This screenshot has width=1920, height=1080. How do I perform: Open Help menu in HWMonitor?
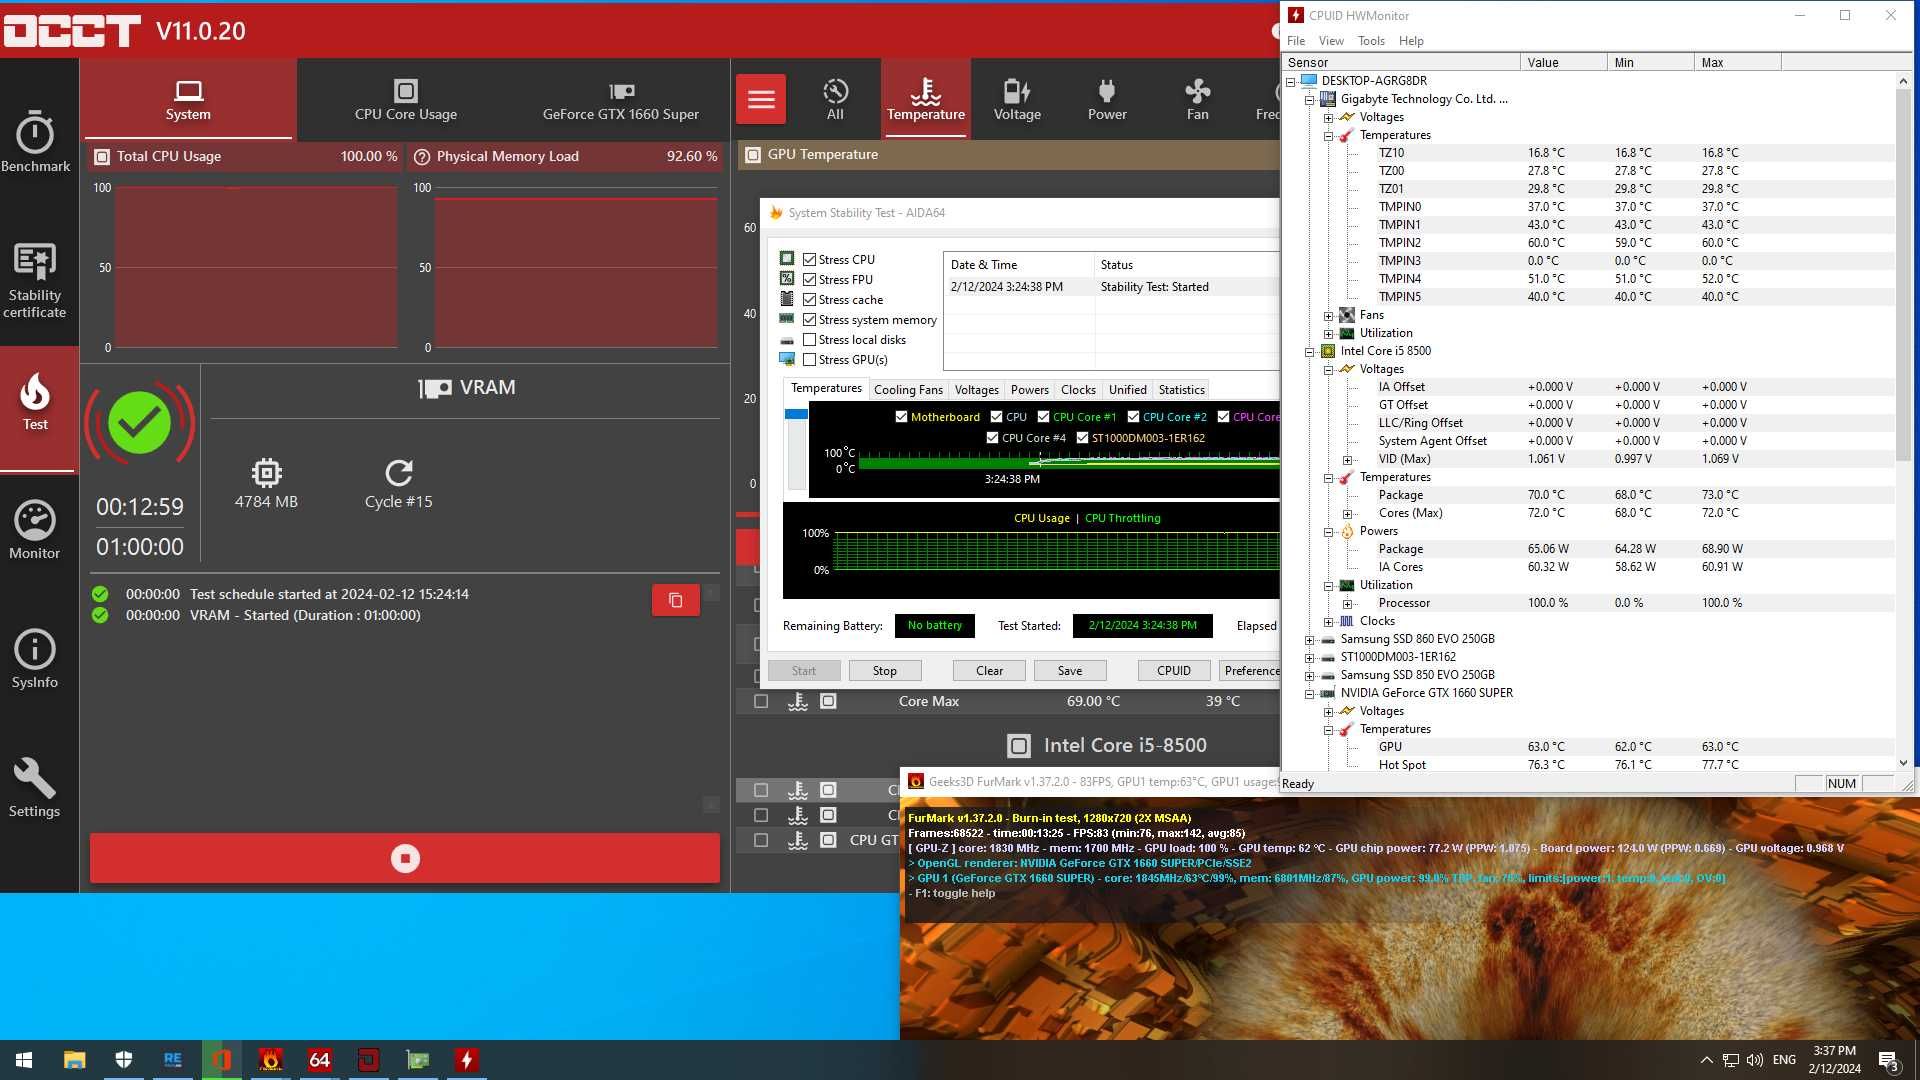[1411, 41]
